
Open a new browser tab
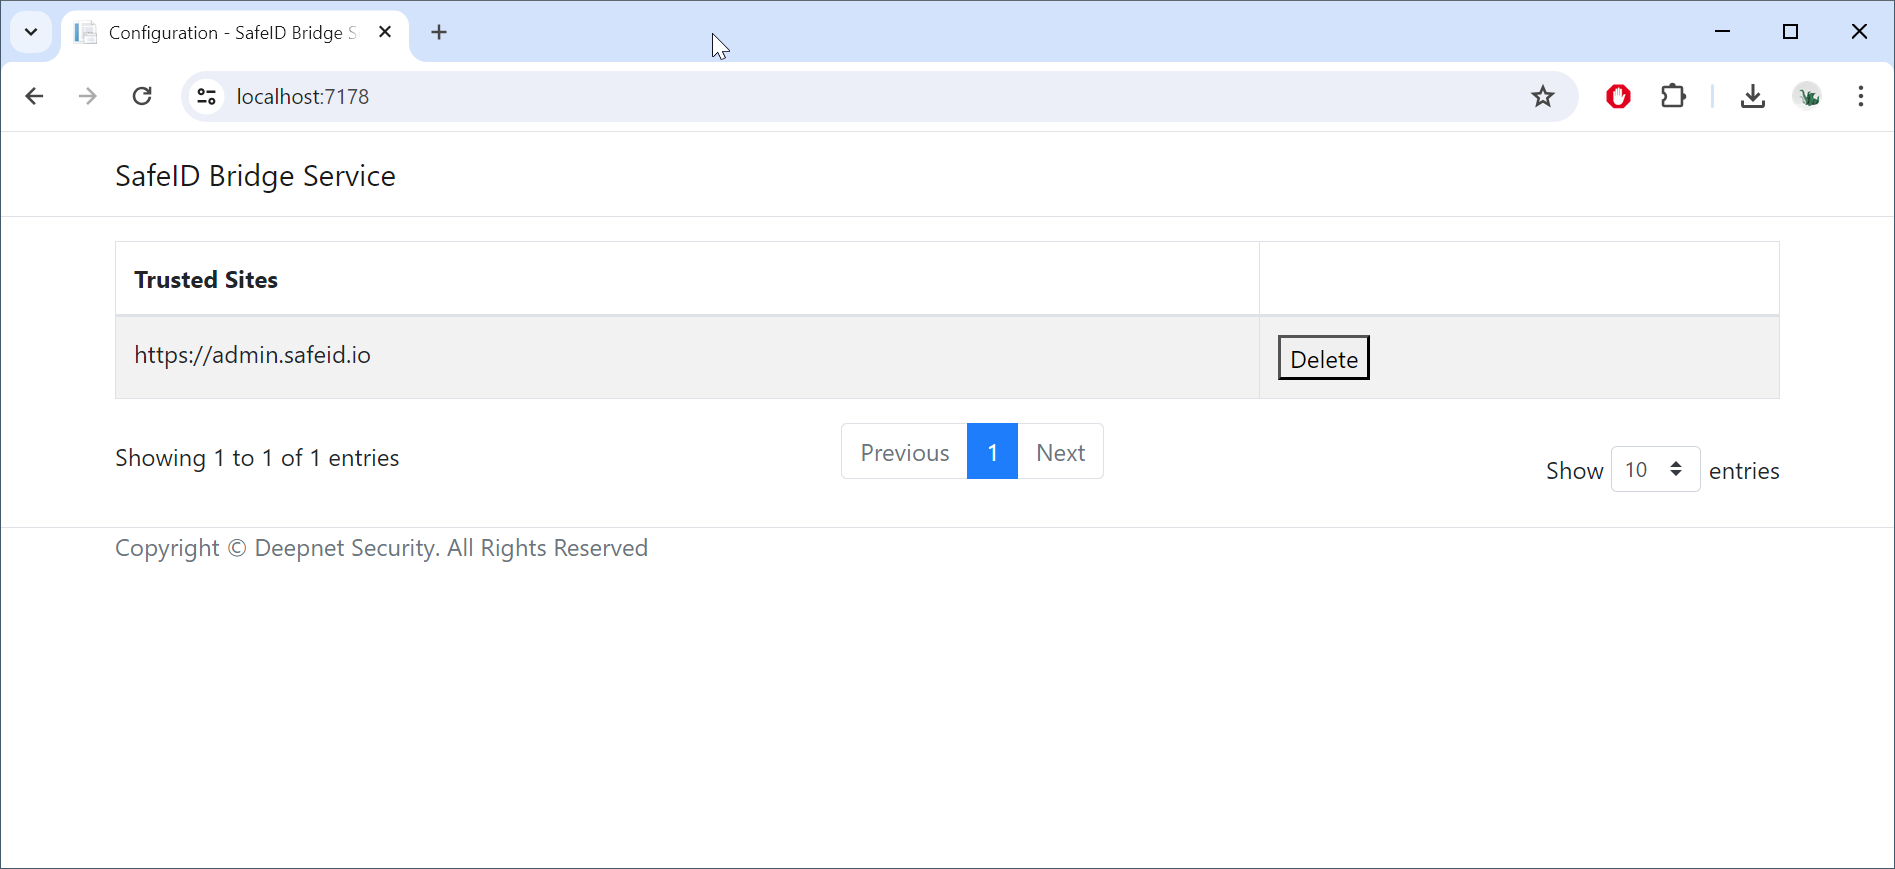point(439,33)
